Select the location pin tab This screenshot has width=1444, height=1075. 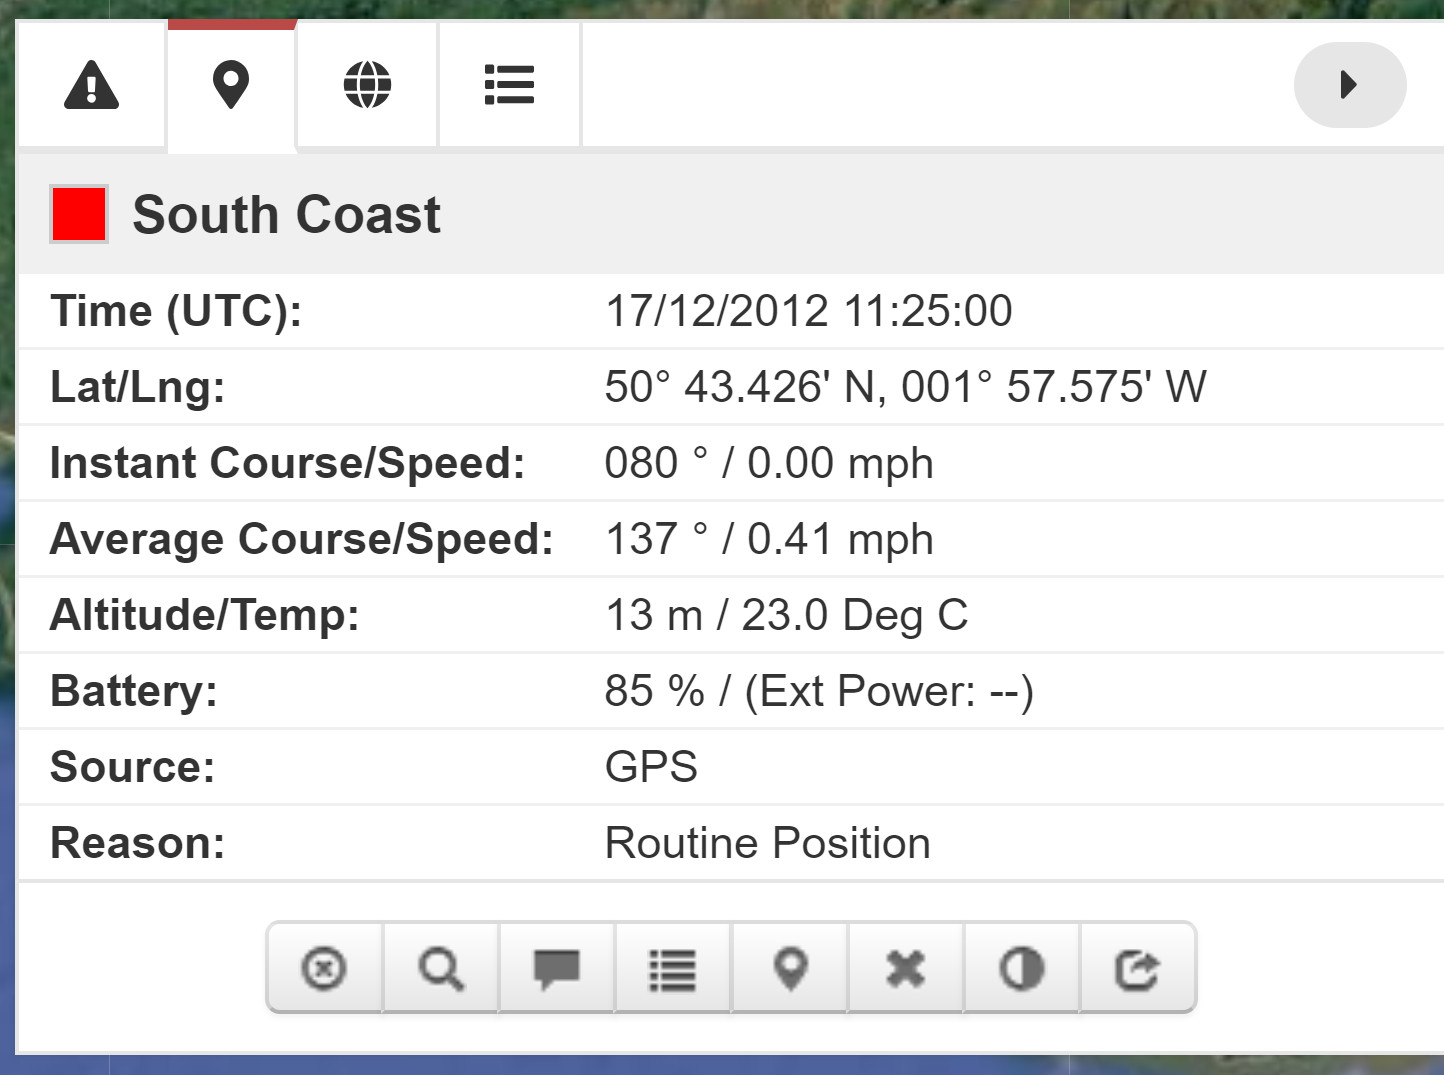pyautogui.click(x=231, y=85)
